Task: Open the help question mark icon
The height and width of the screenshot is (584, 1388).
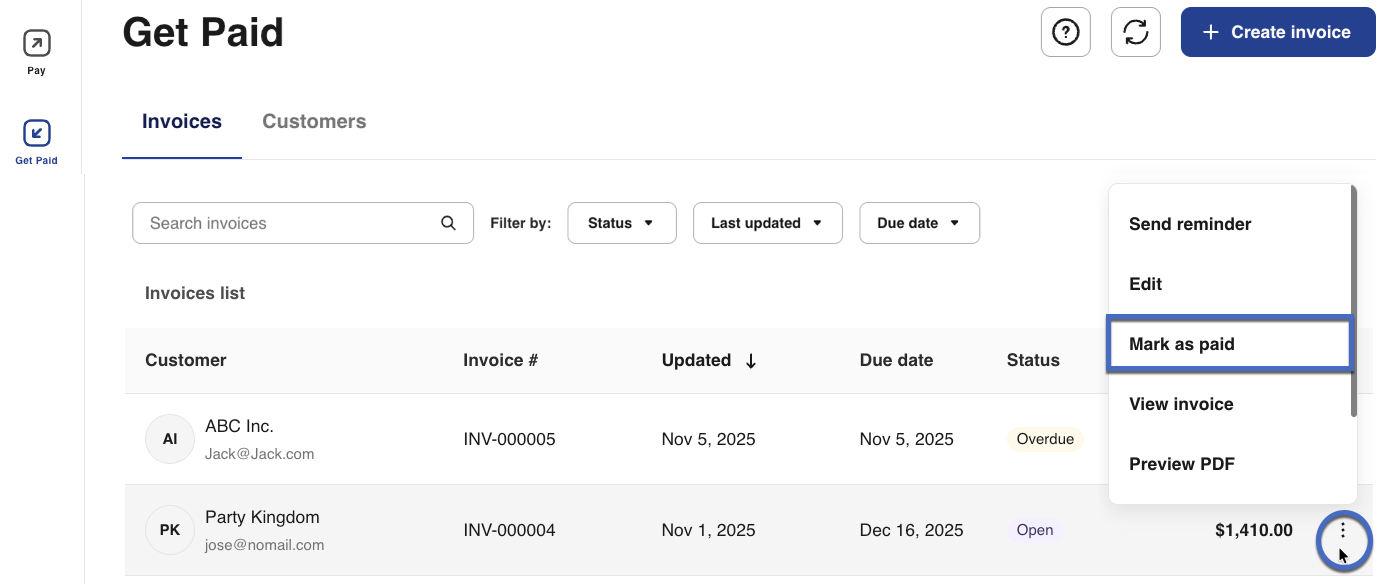Action: click(1066, 33)
